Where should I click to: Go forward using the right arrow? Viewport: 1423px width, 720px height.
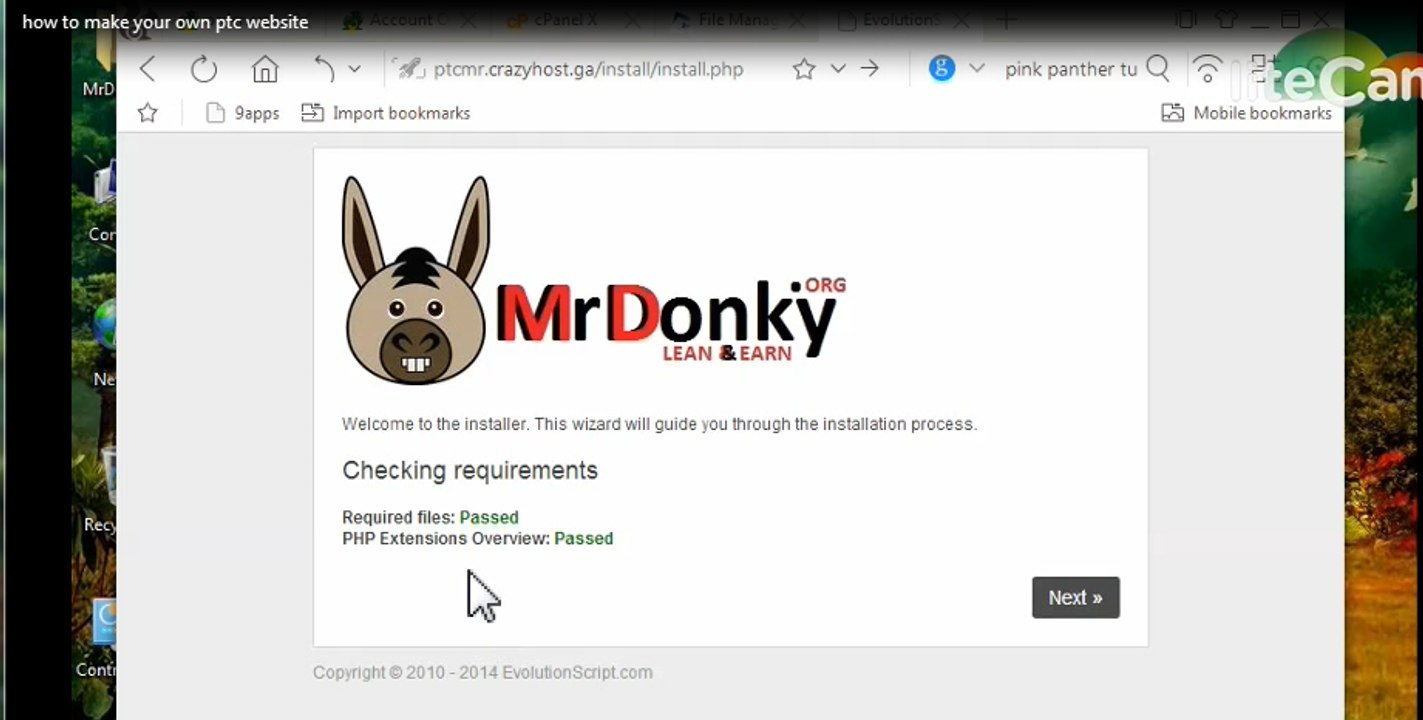point(870,69)
